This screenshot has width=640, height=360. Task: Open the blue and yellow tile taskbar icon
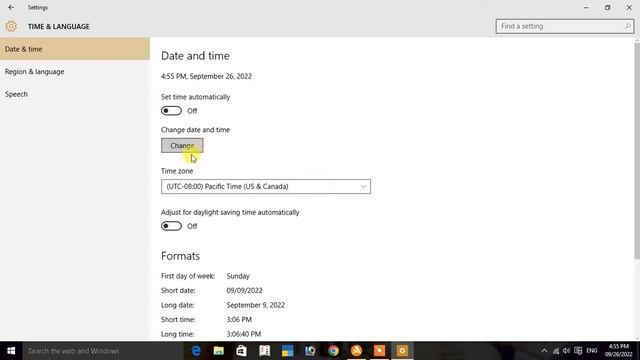click(287, 351)
